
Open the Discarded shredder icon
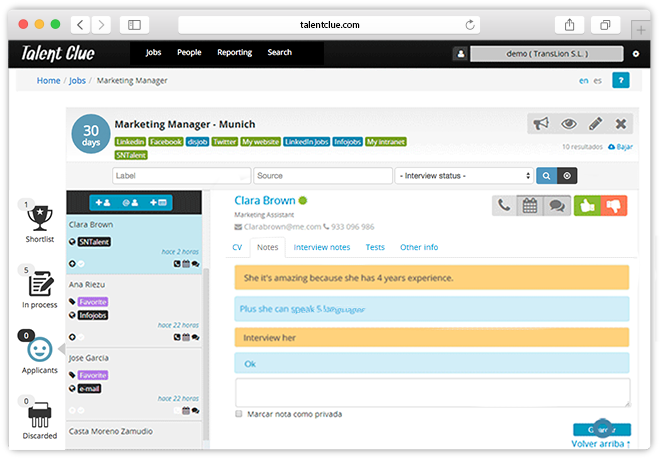[39, 416]
